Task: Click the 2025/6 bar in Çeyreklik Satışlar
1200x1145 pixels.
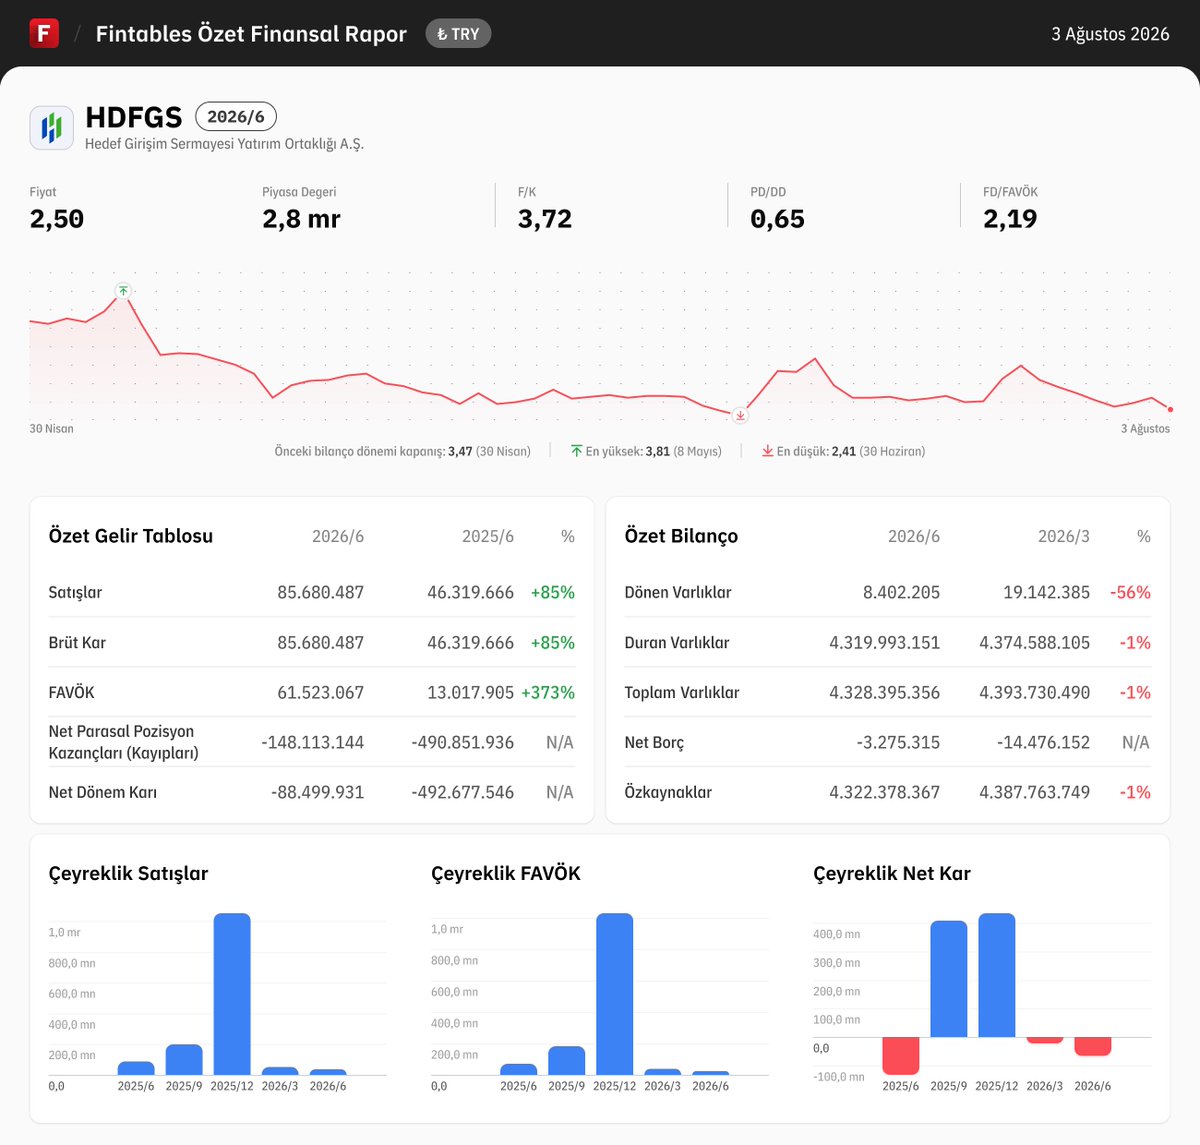Action: pyautogui.click(x=136, y=1068)
